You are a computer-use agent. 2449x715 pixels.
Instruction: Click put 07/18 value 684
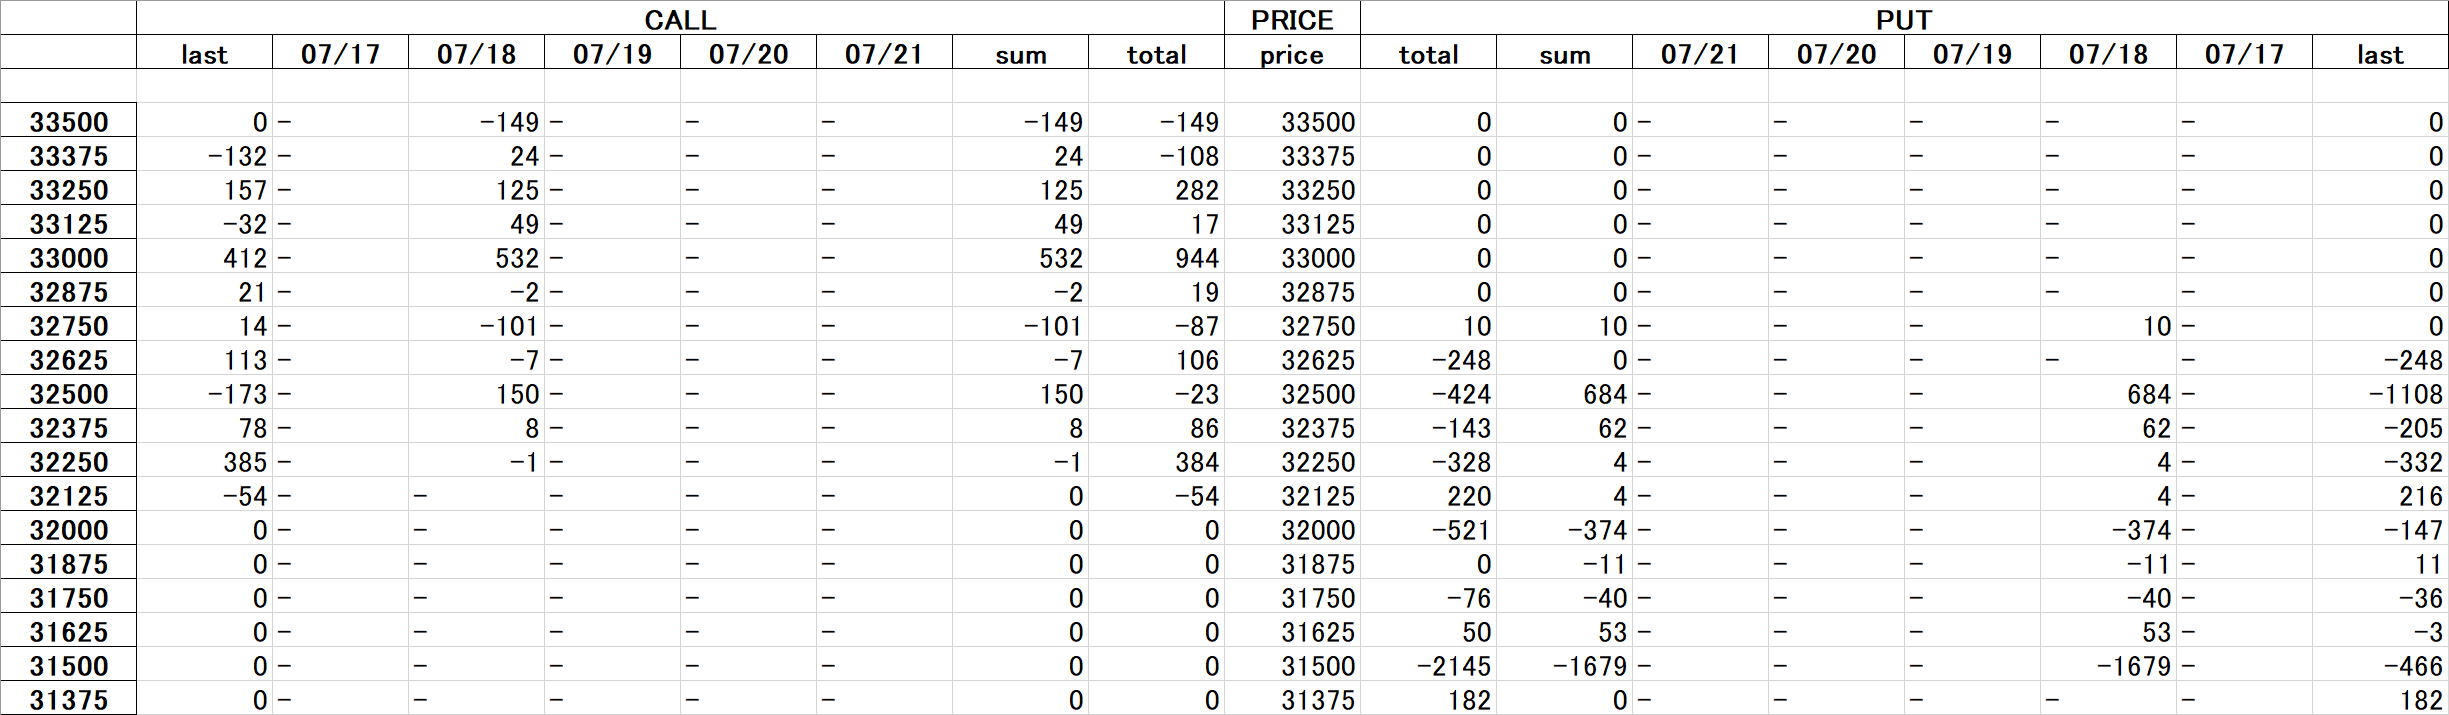[x=2108, y=393]
